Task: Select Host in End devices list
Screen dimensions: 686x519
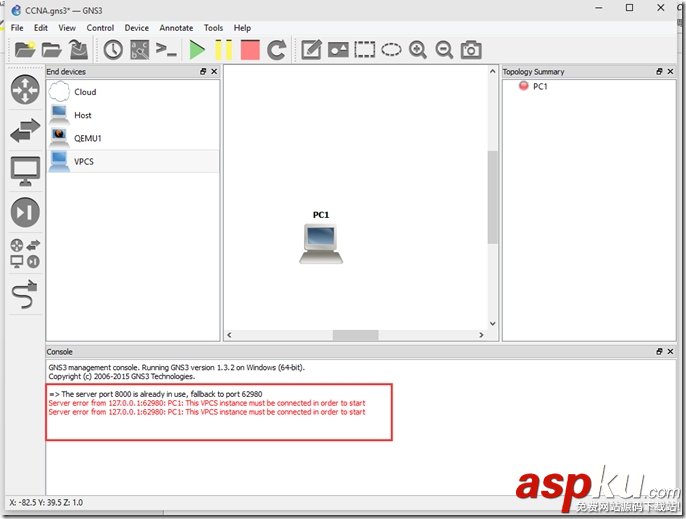Action: click(x=133, y=115)
